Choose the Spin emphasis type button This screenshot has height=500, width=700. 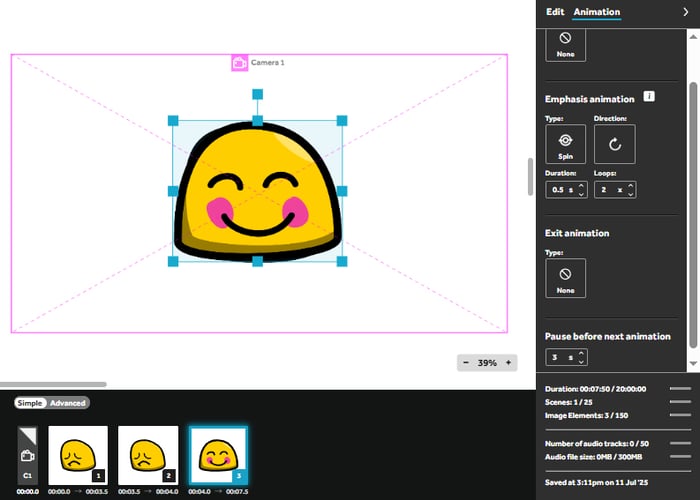[x=565, y=144]
